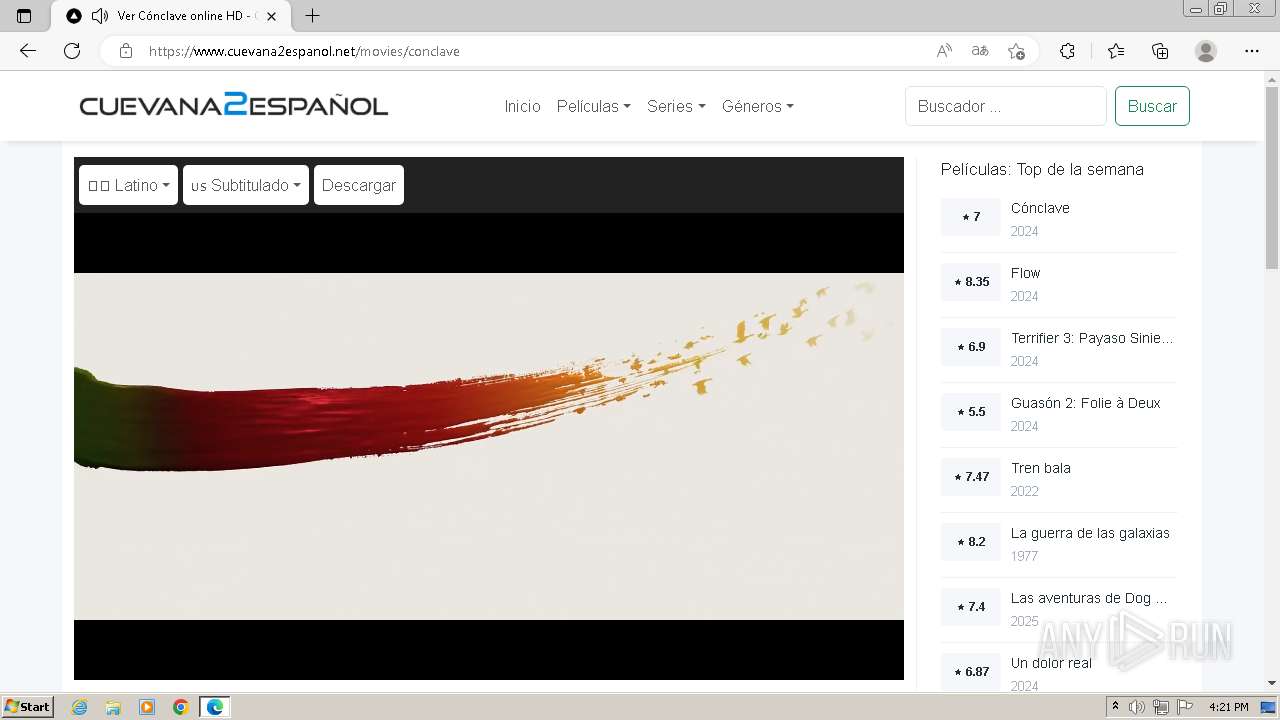Click the show desktop icon in tray
Screen dimensions: 1280x720
click(1268, 707)
